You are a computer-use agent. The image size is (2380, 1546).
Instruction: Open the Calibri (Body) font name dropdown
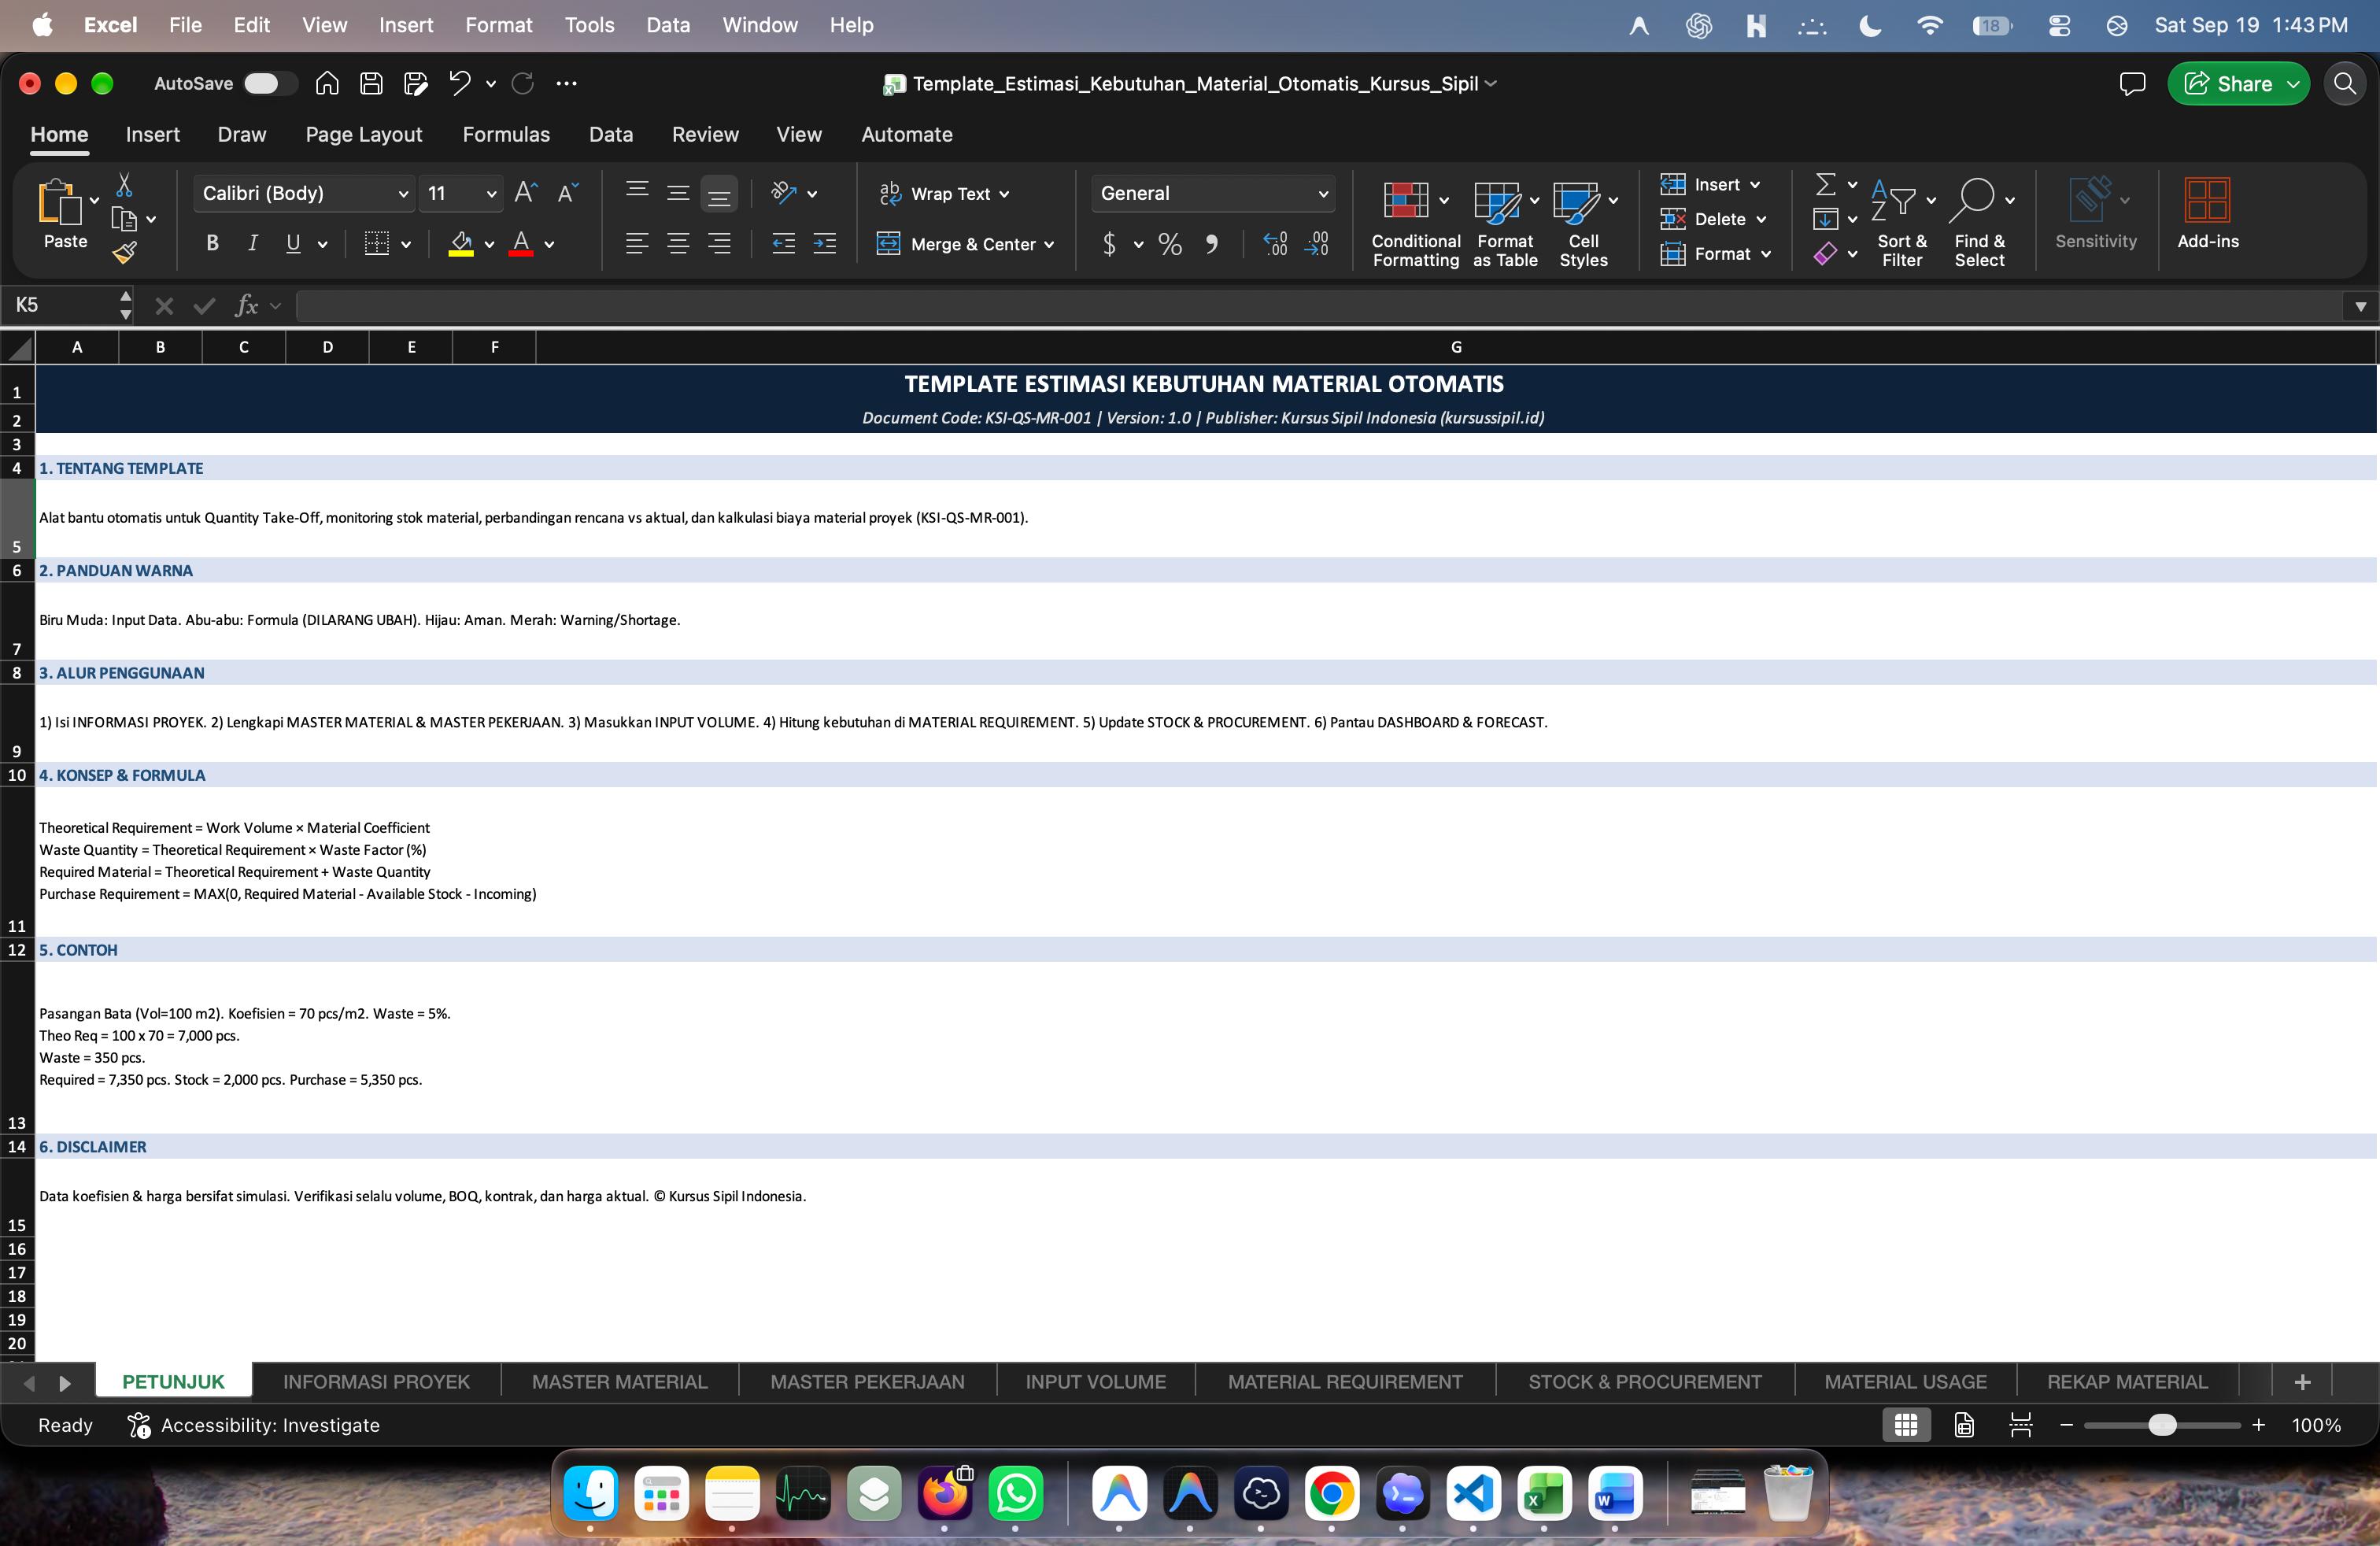click(304, 194)
